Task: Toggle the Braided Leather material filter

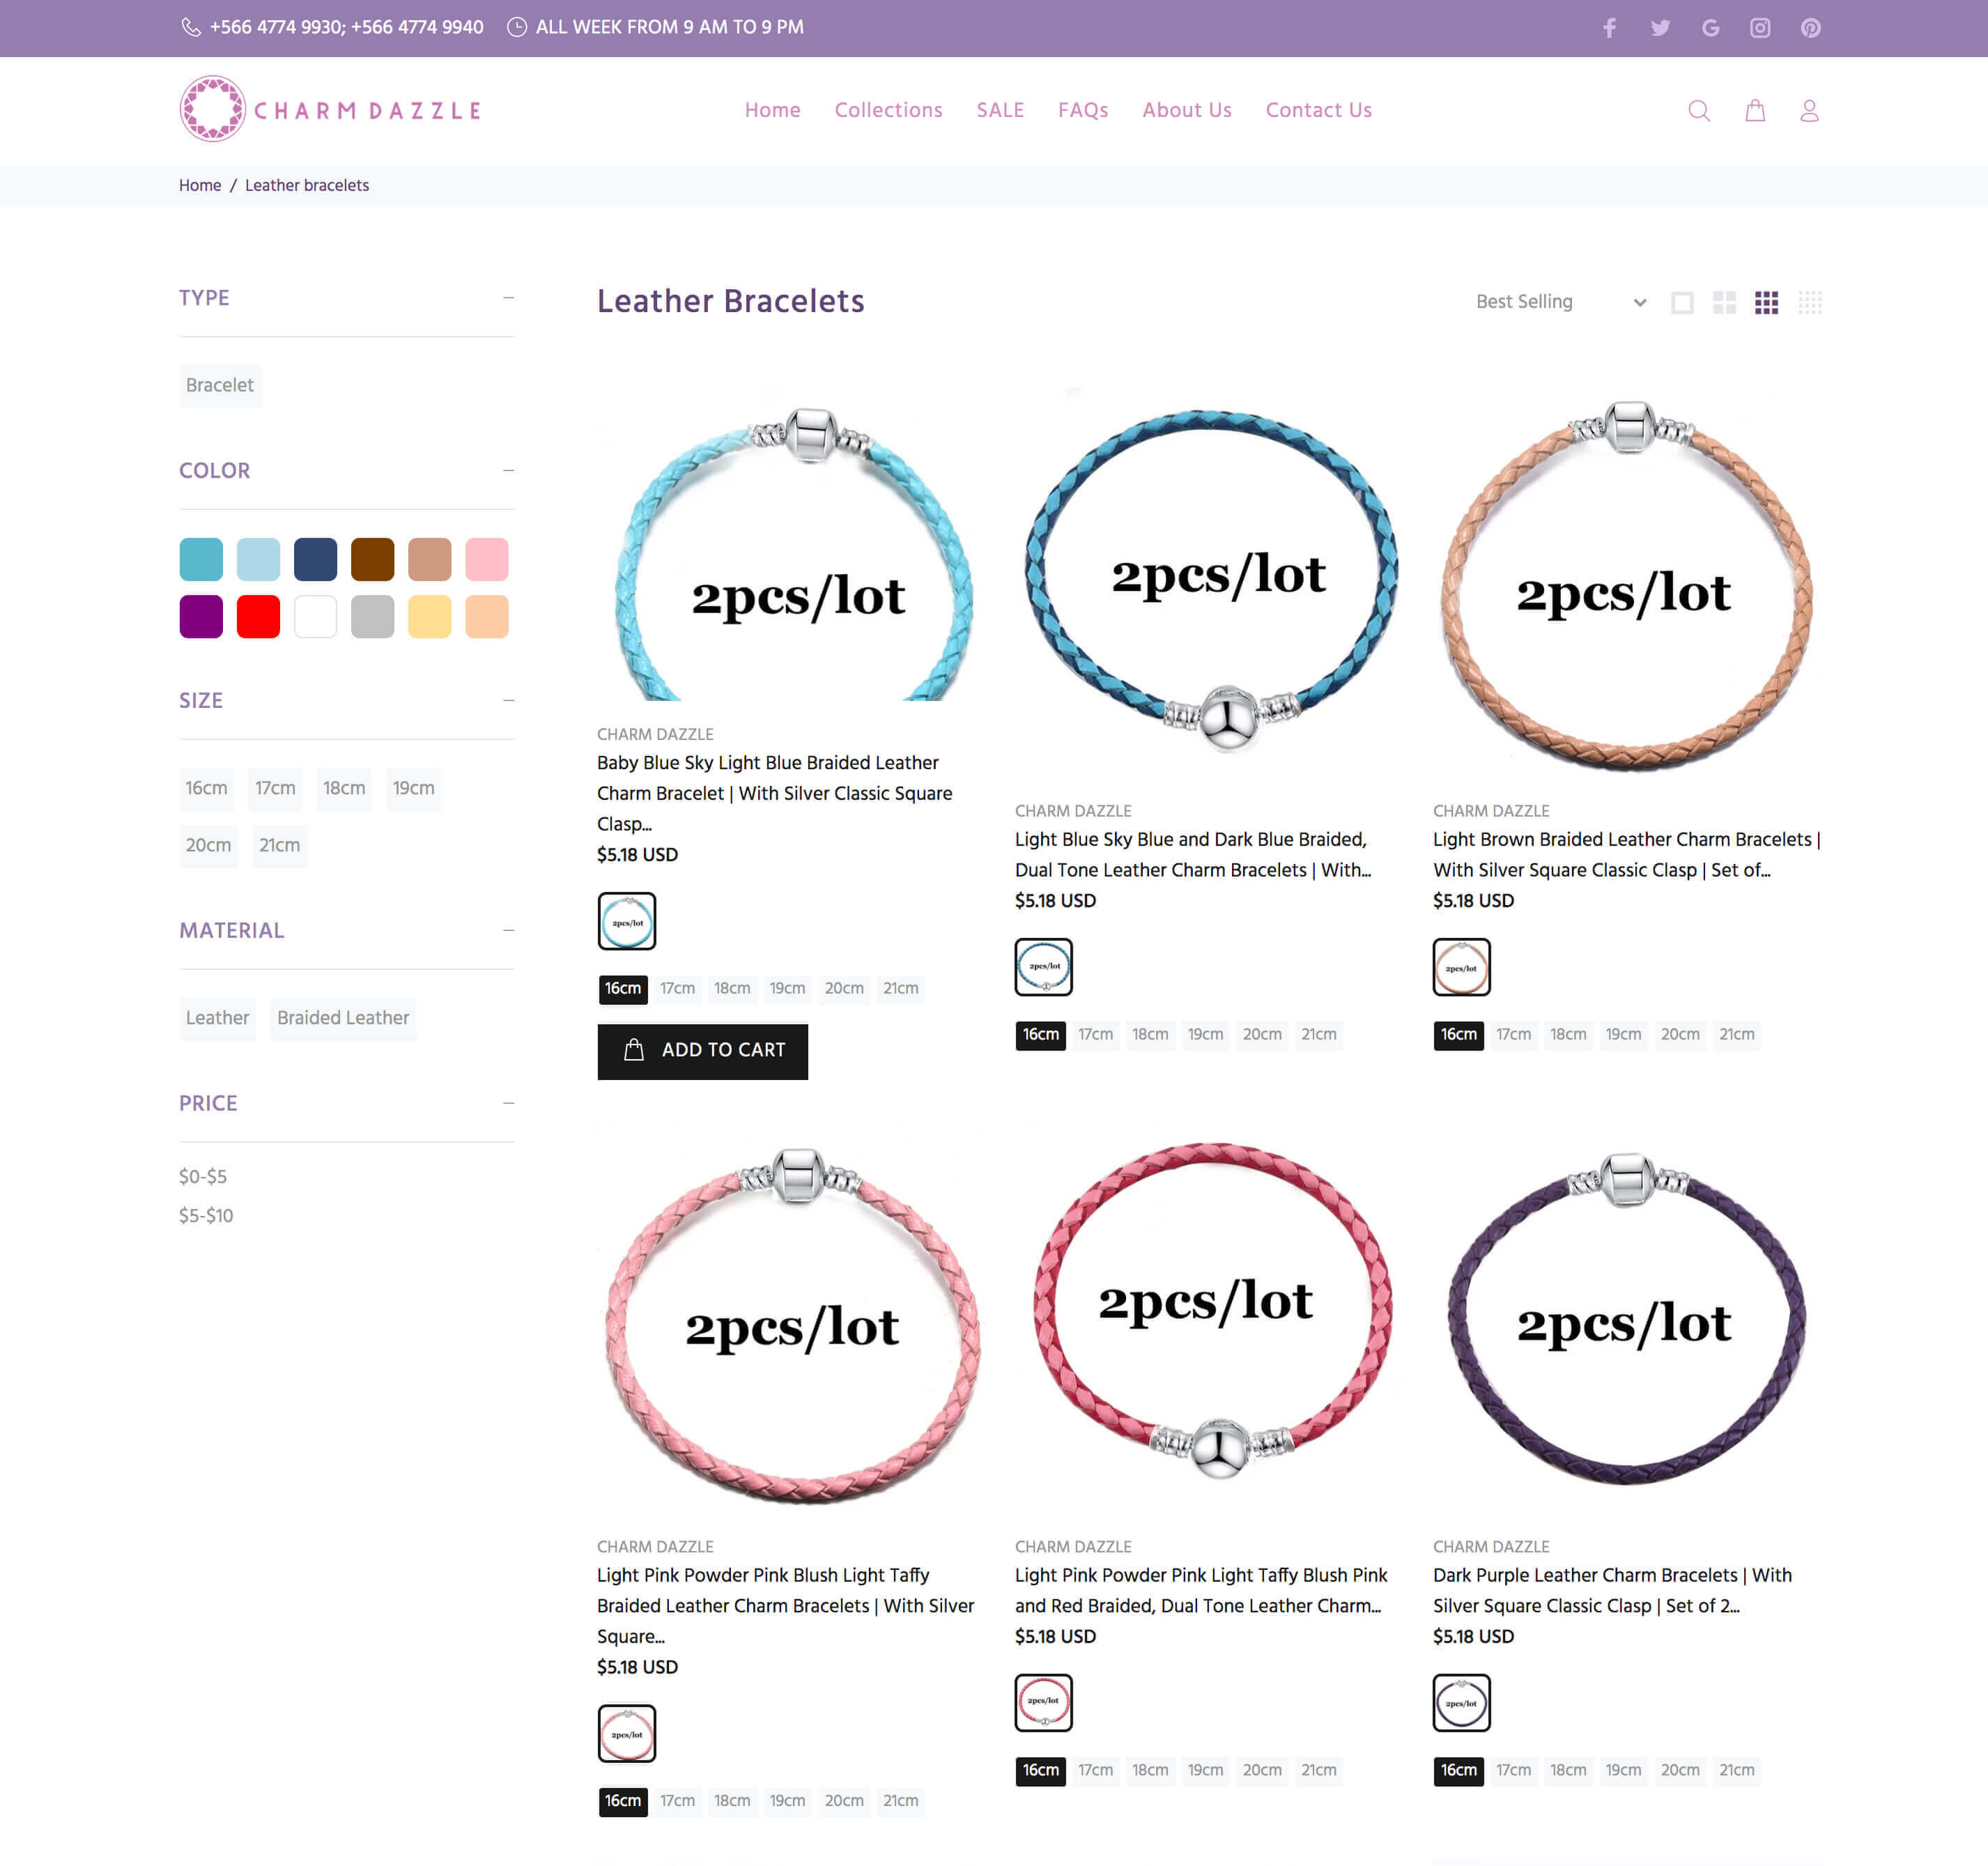Action: [x=343, y=1017]
